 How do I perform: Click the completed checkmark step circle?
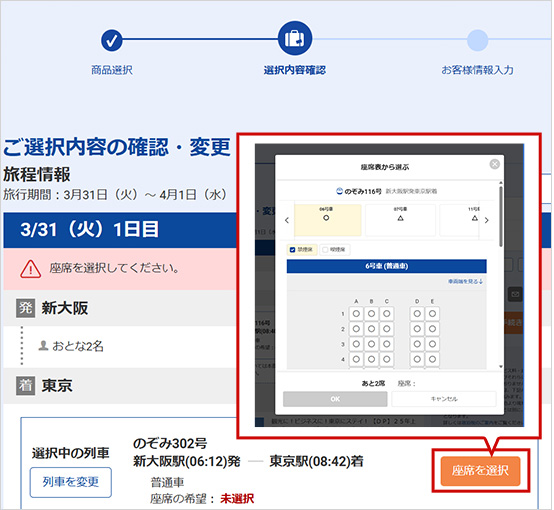pyautogui.click(x=112, y=40)
